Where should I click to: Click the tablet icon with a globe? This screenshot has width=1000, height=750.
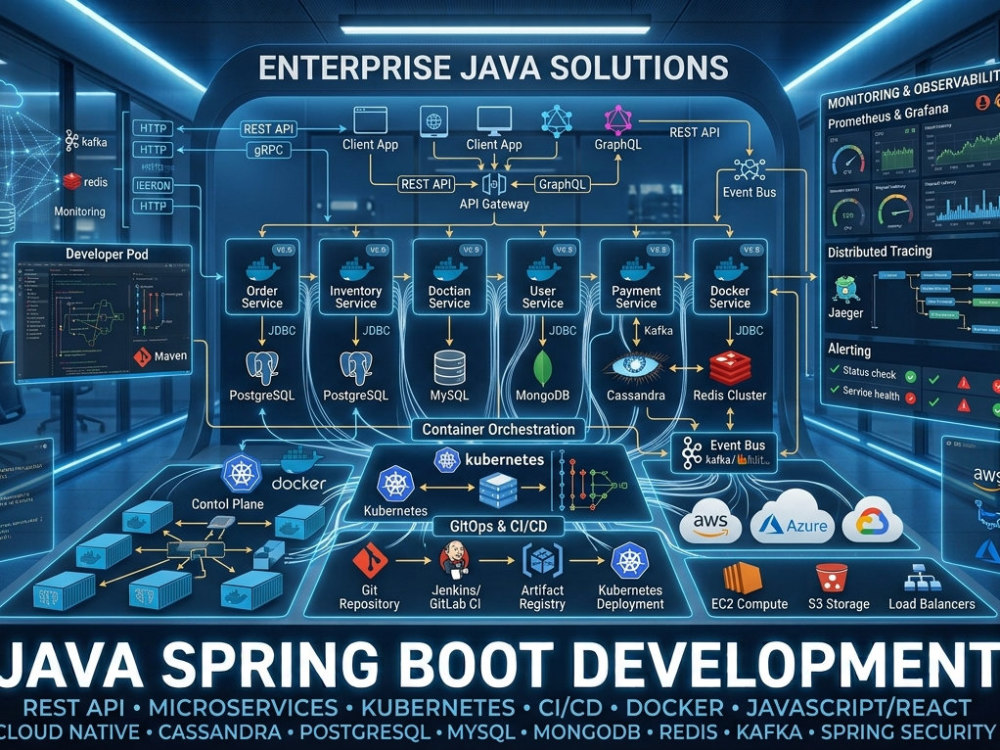point(434,121)
